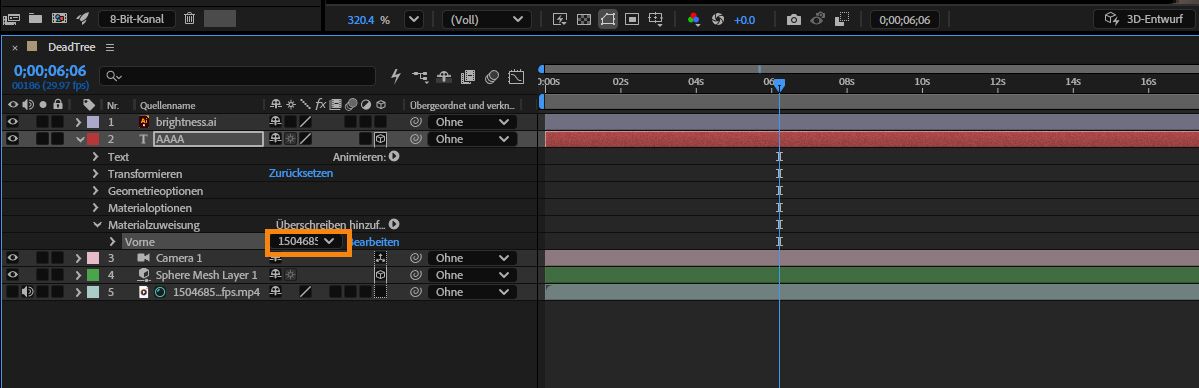This screenshot has height=388, width=1199.
Task: Click Zurücksetzen to reset transform
Action: point(301,173)
